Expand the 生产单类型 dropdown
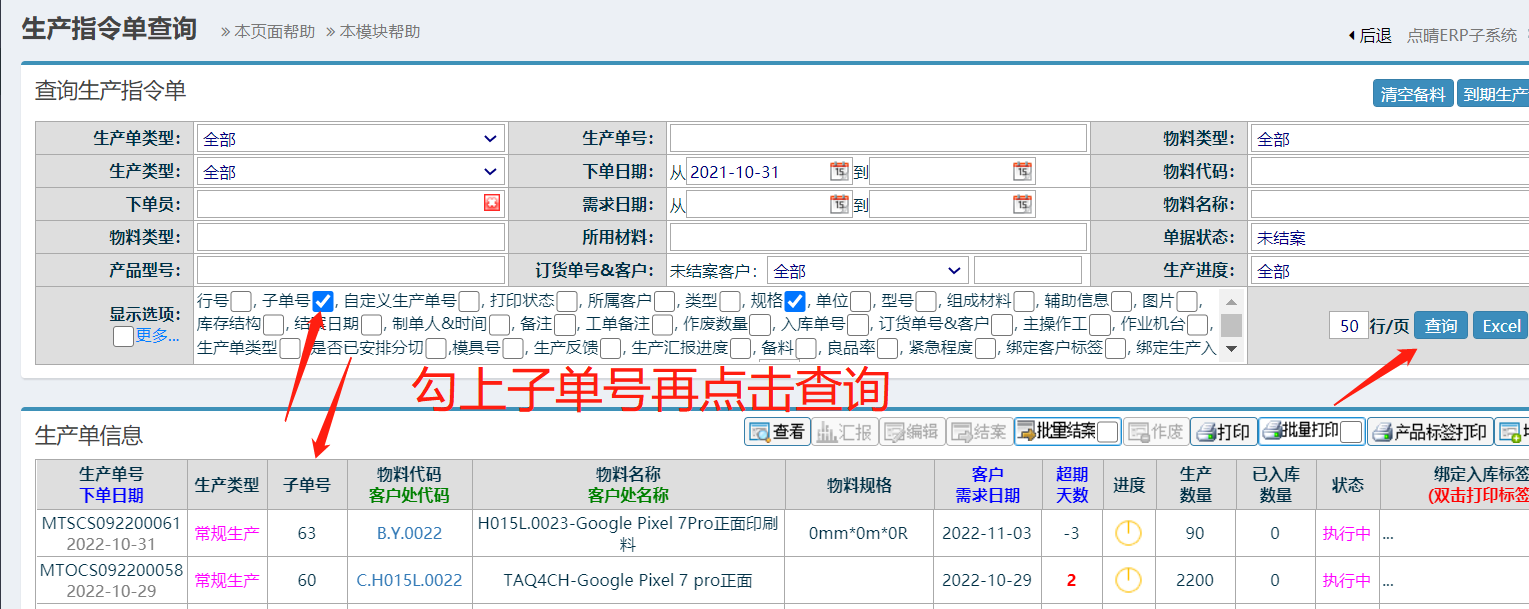This screenshot has height=609, width=1529. 351,139
